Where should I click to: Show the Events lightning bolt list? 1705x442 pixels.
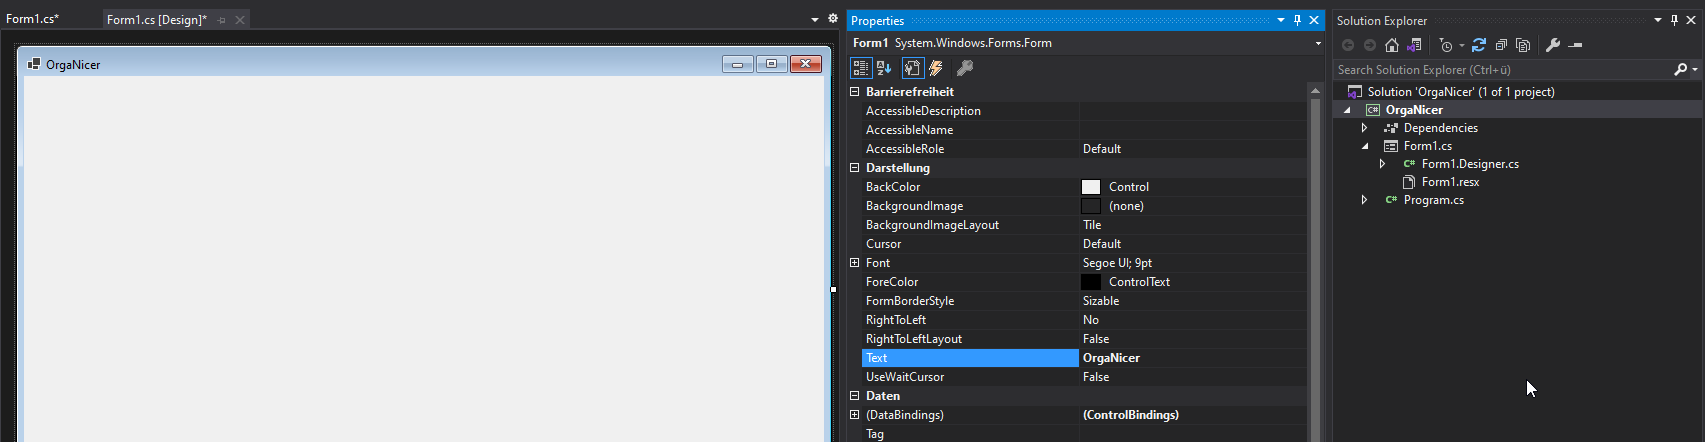937,68
